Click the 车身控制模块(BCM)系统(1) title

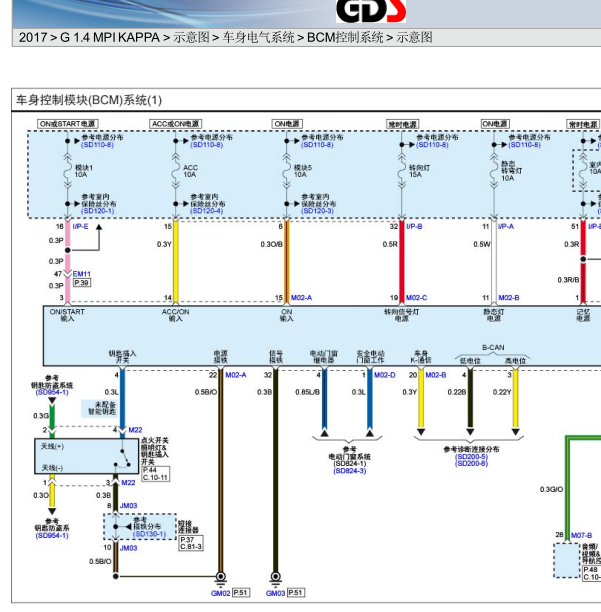pos(89,100)
